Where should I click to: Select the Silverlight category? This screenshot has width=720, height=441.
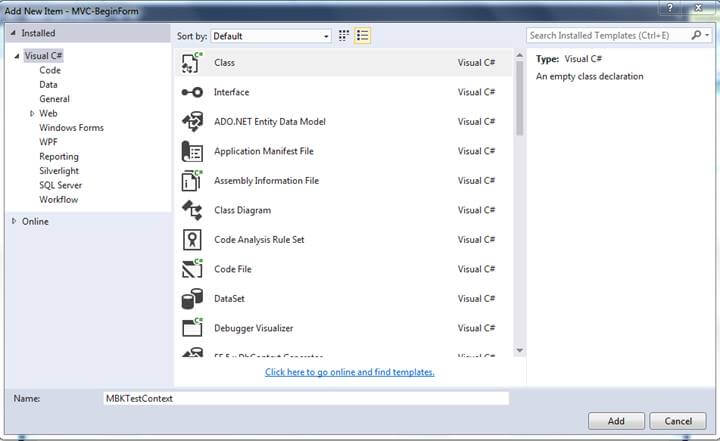[x=59, y=171]
